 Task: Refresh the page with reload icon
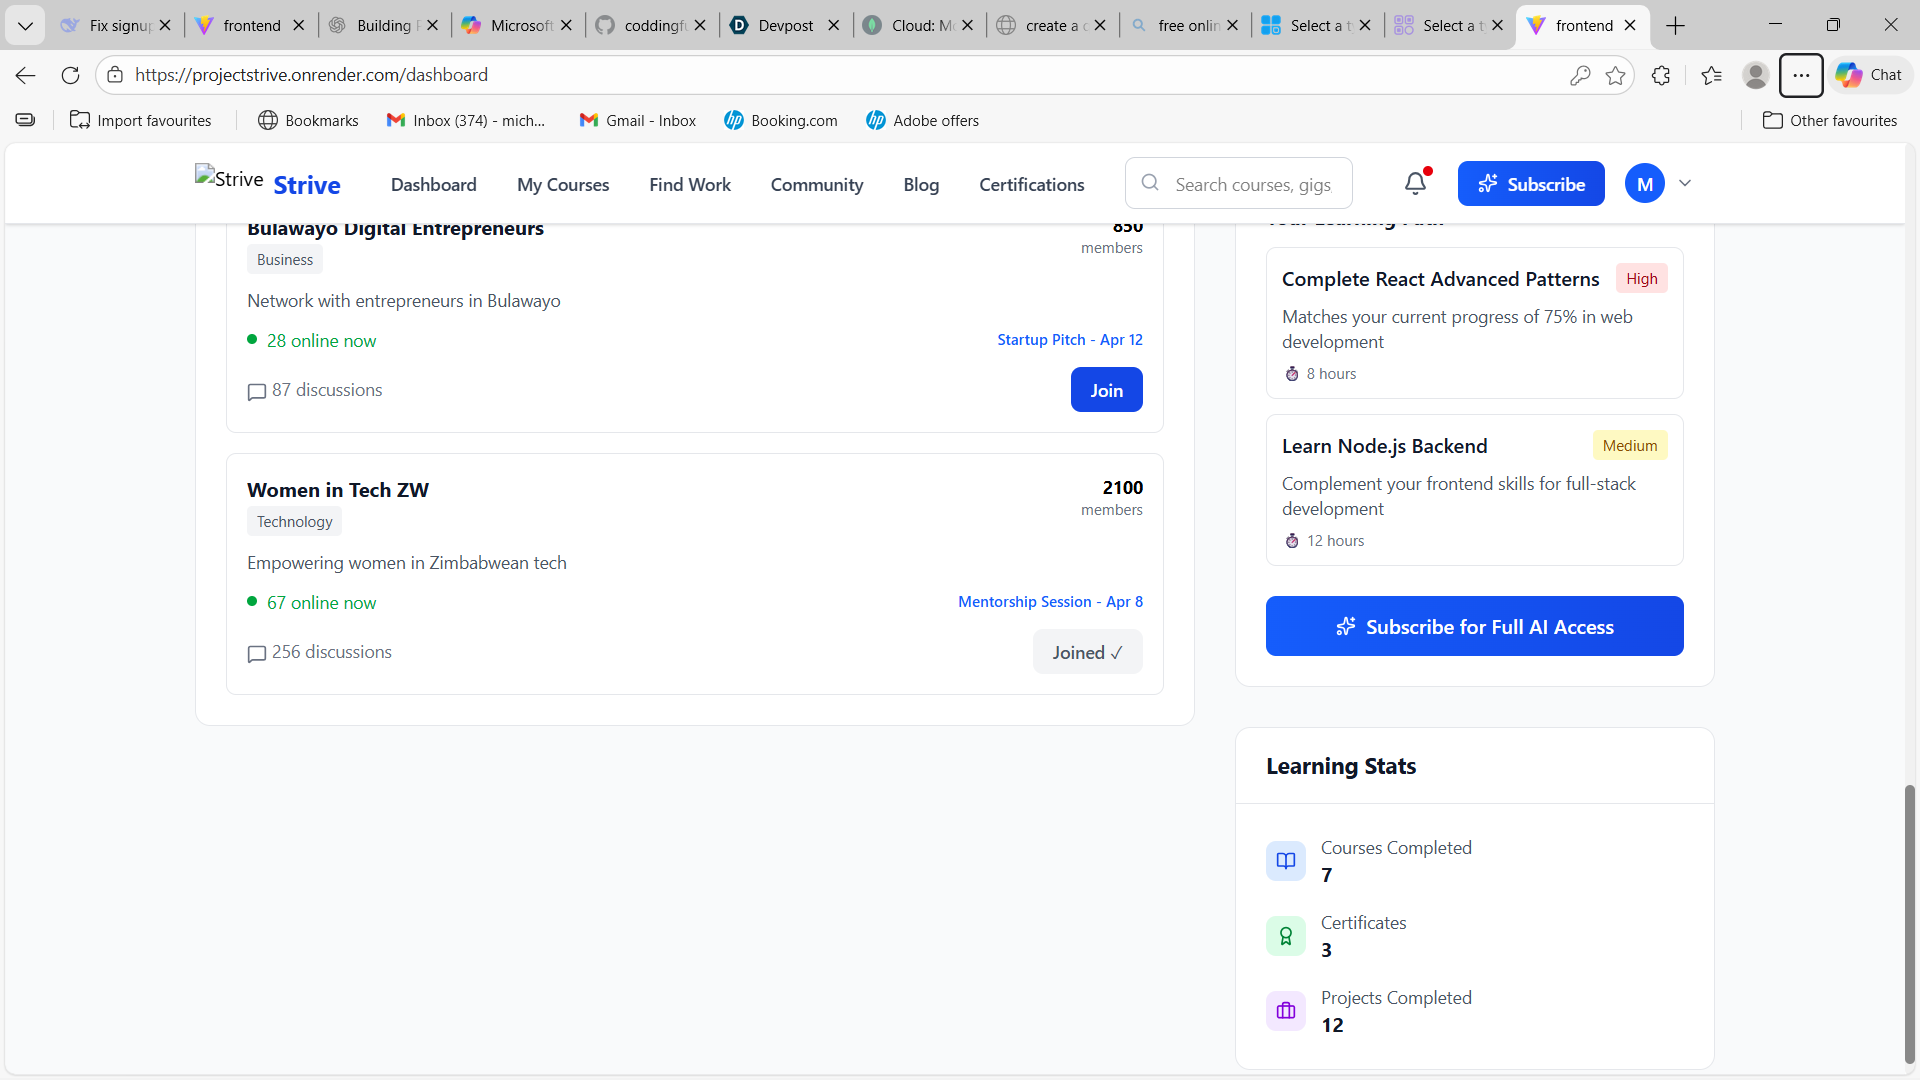click(x=70, y=75)
